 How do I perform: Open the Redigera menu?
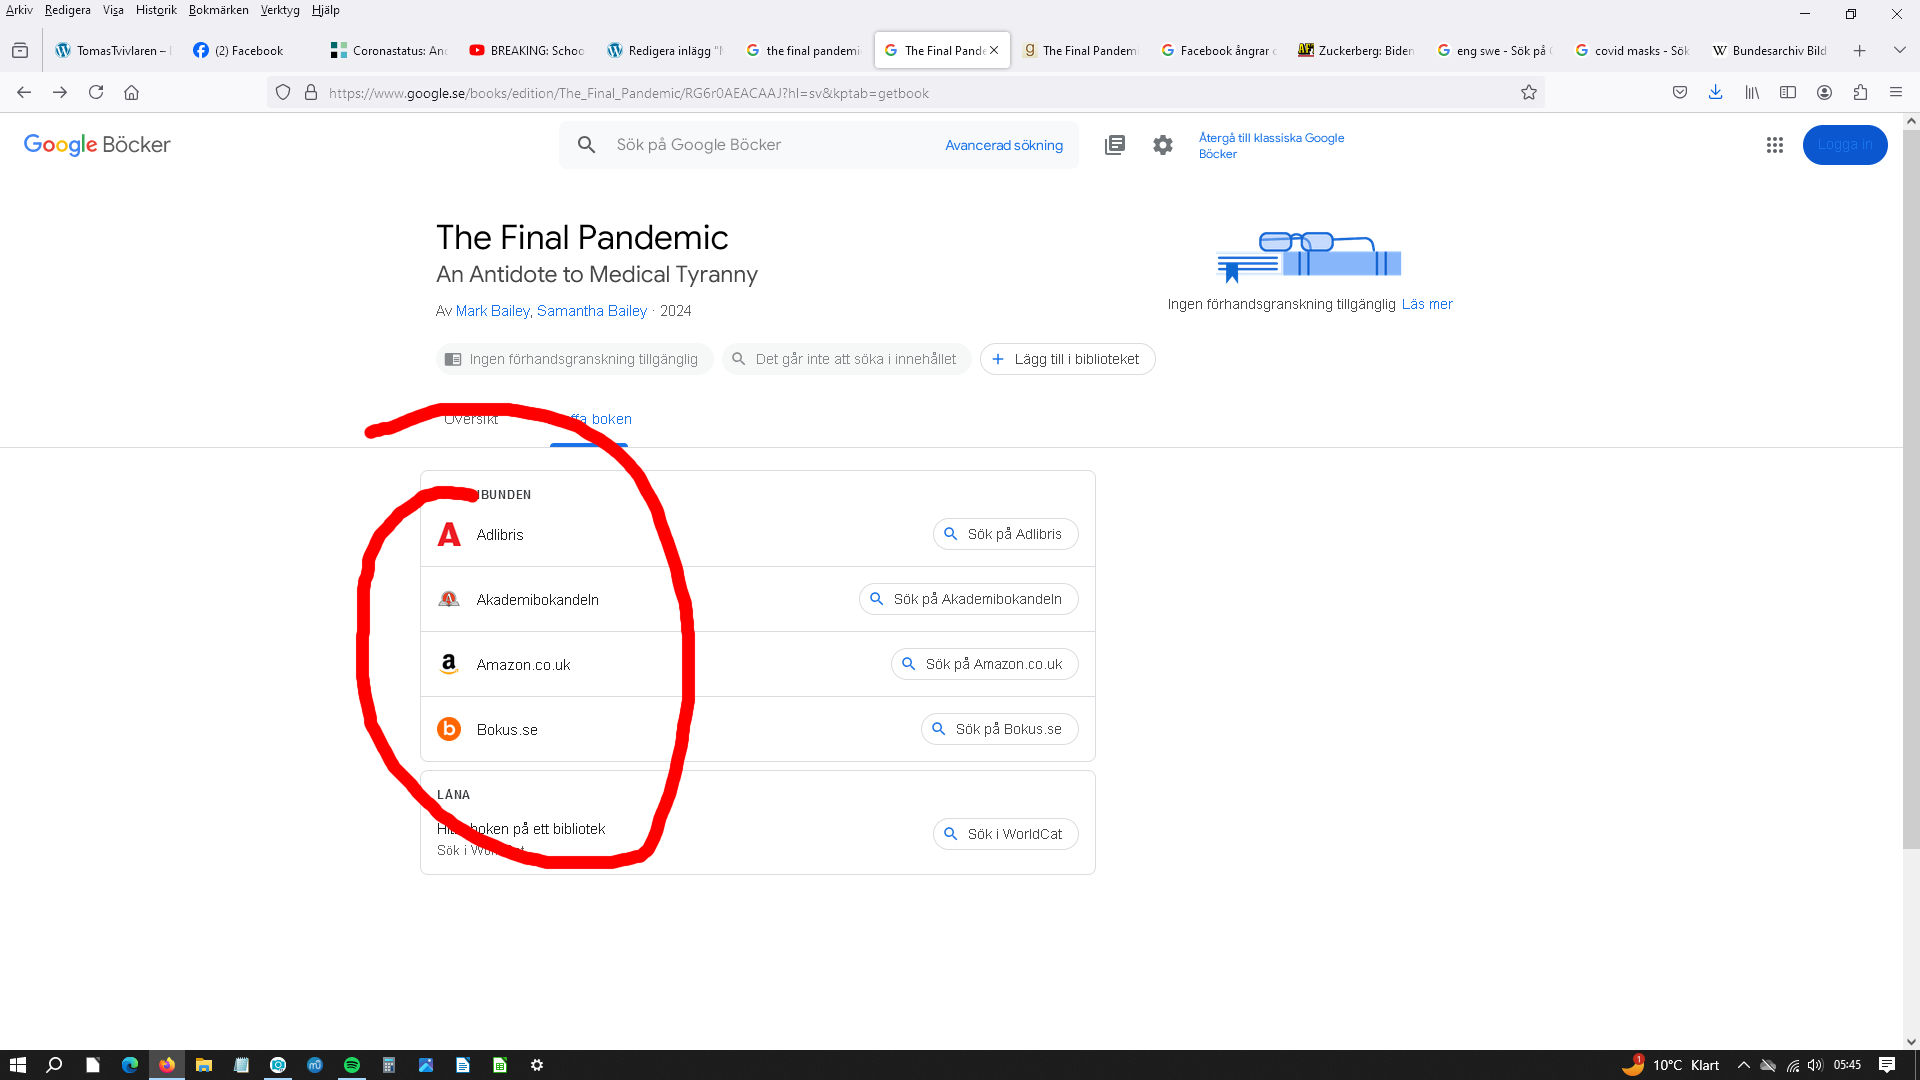68,10
